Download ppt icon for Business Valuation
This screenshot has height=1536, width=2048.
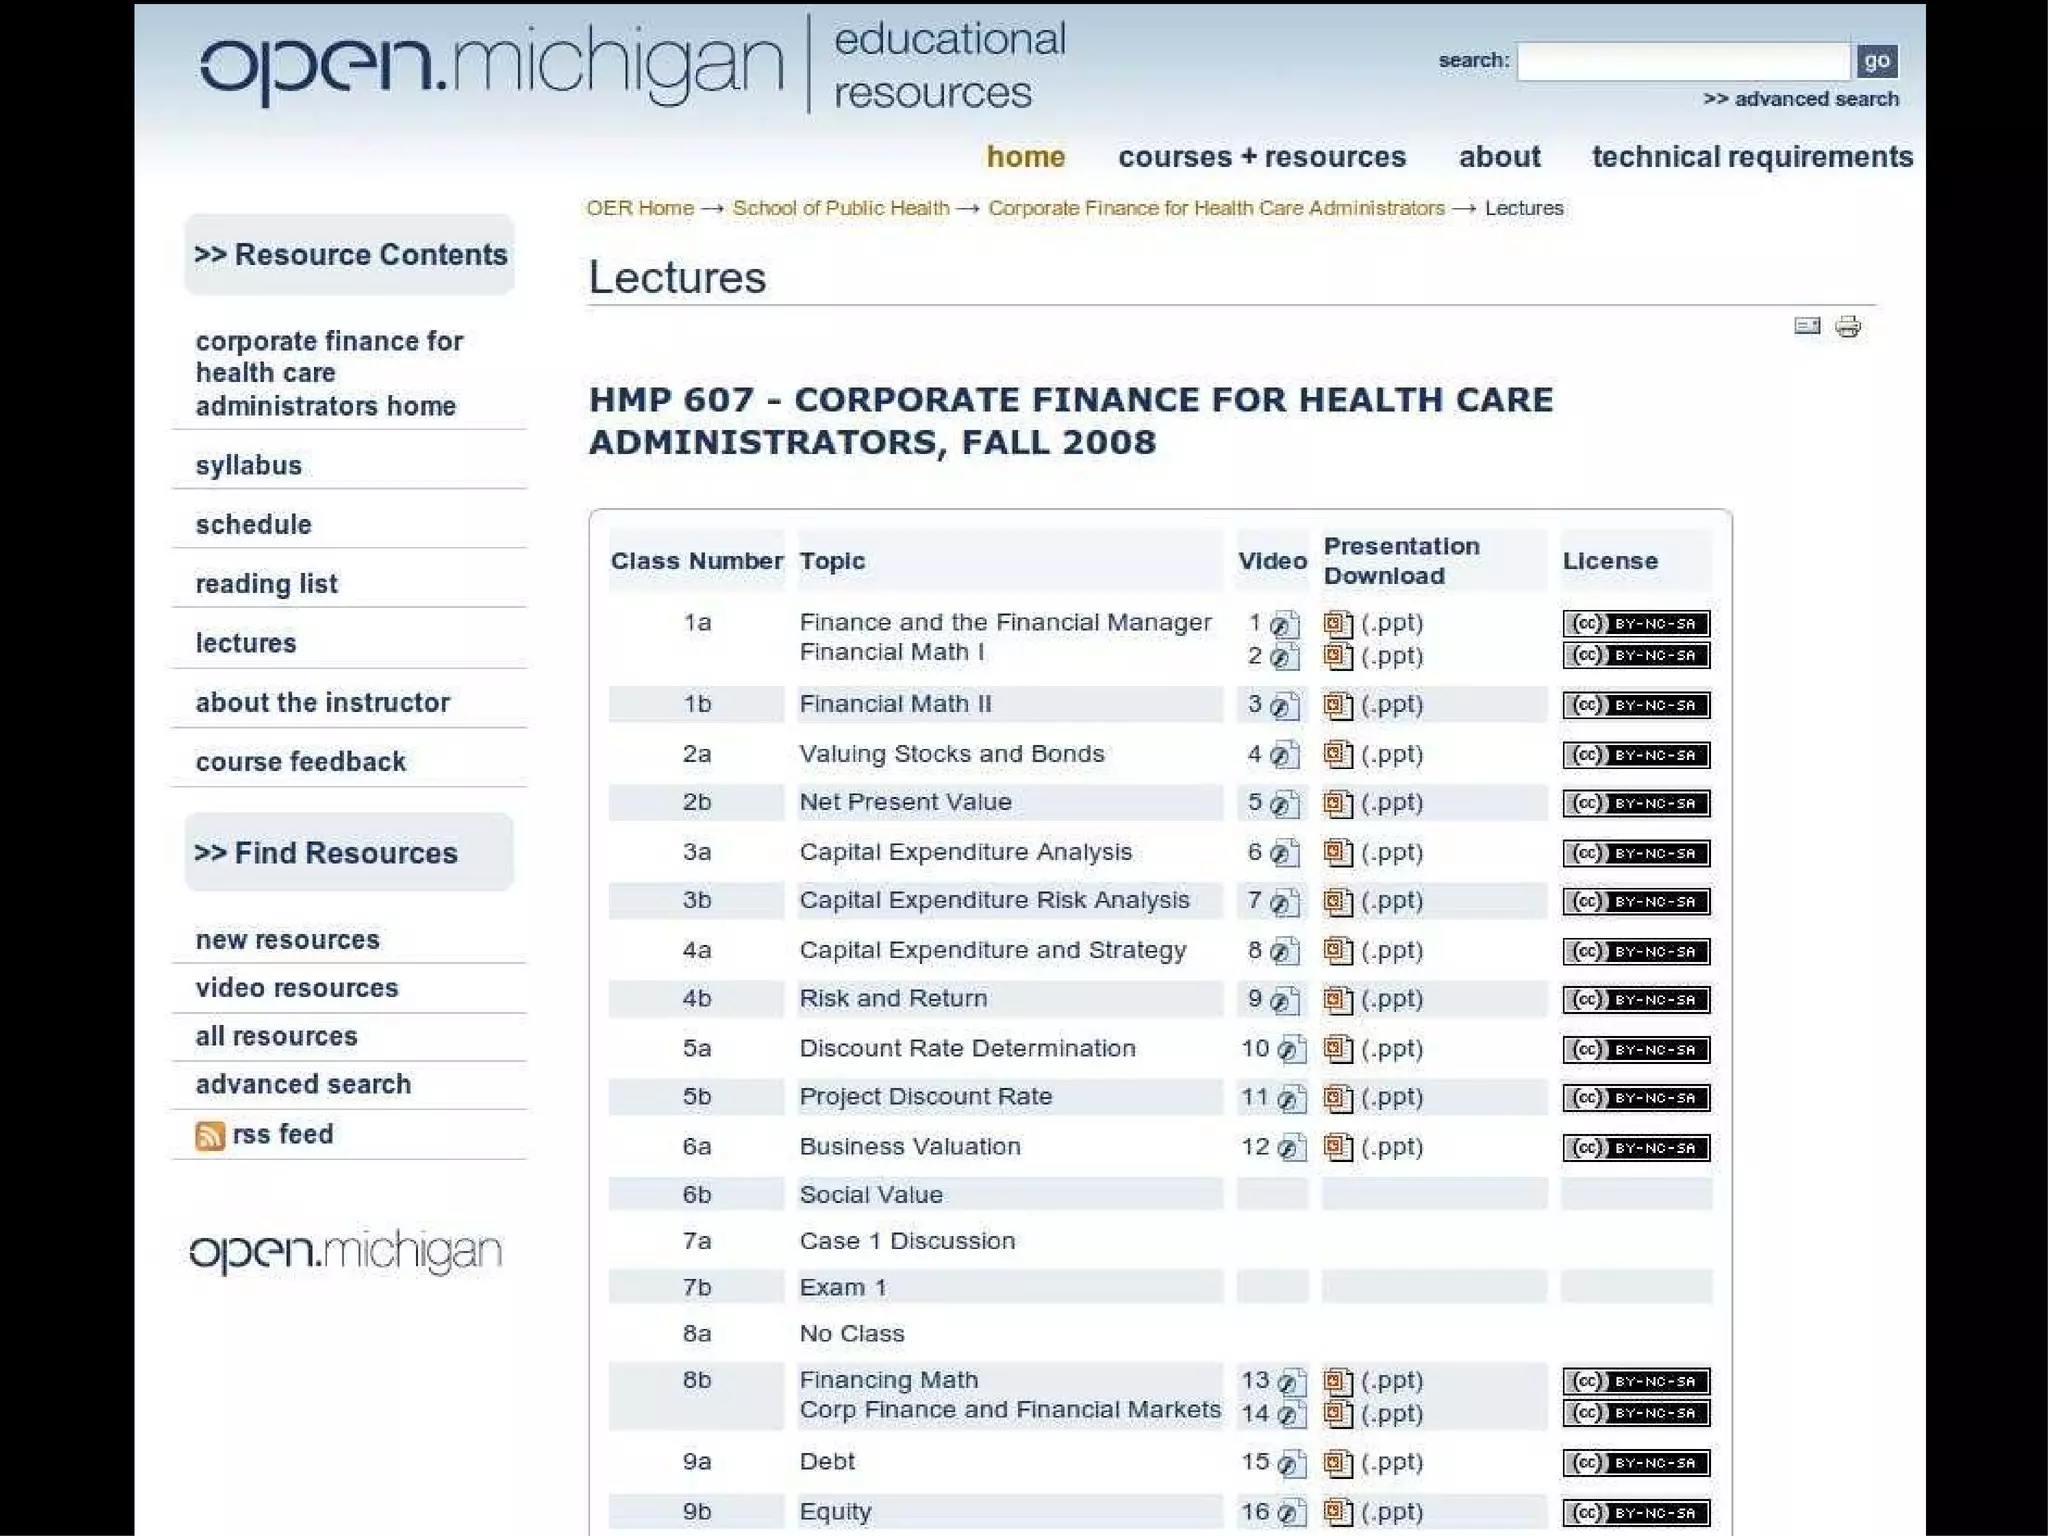pyautogui.click(x=1337, y=1148)
